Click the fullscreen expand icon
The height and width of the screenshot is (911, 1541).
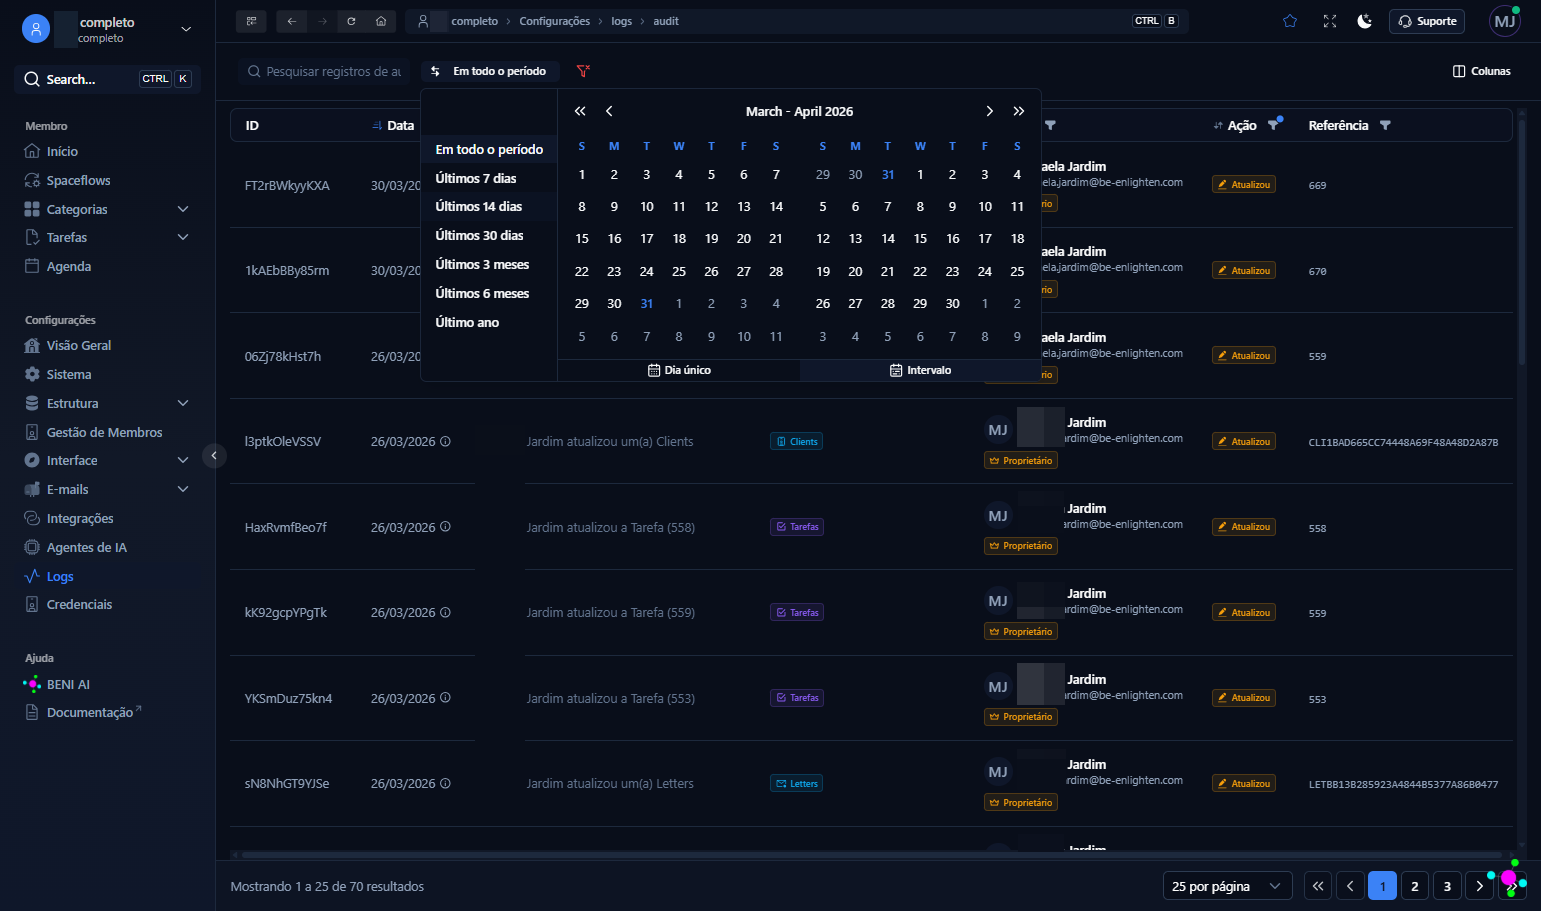click(1329, 20)
